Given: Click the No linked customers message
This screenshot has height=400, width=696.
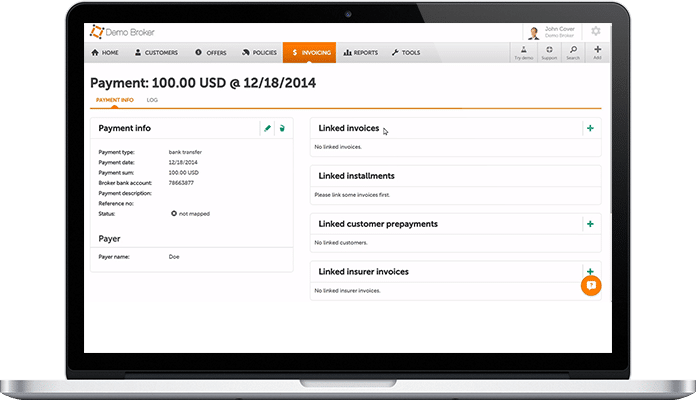Looking at the screenshot, I should [x=341, y=243].
